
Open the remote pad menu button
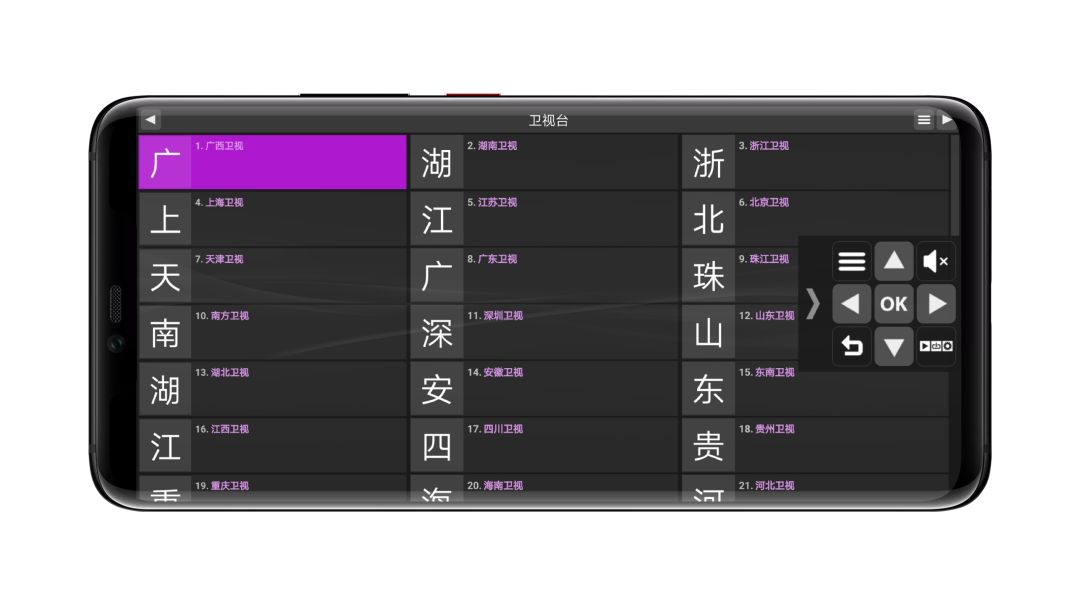[851, 261]
